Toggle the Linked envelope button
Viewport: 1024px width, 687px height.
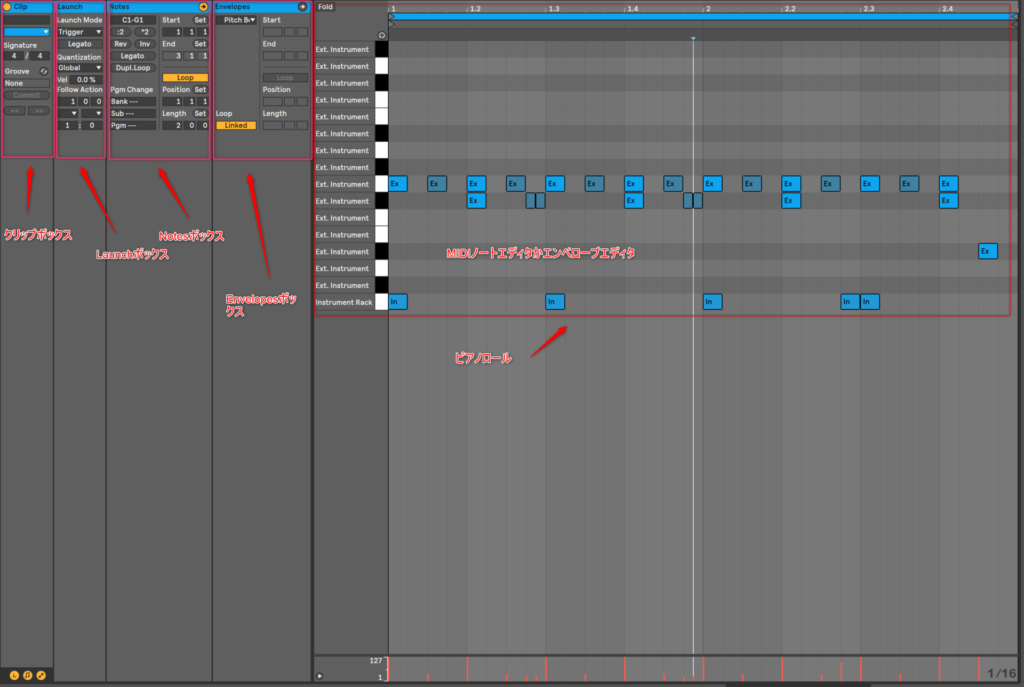pyautogui.click(x=236, y=125)
